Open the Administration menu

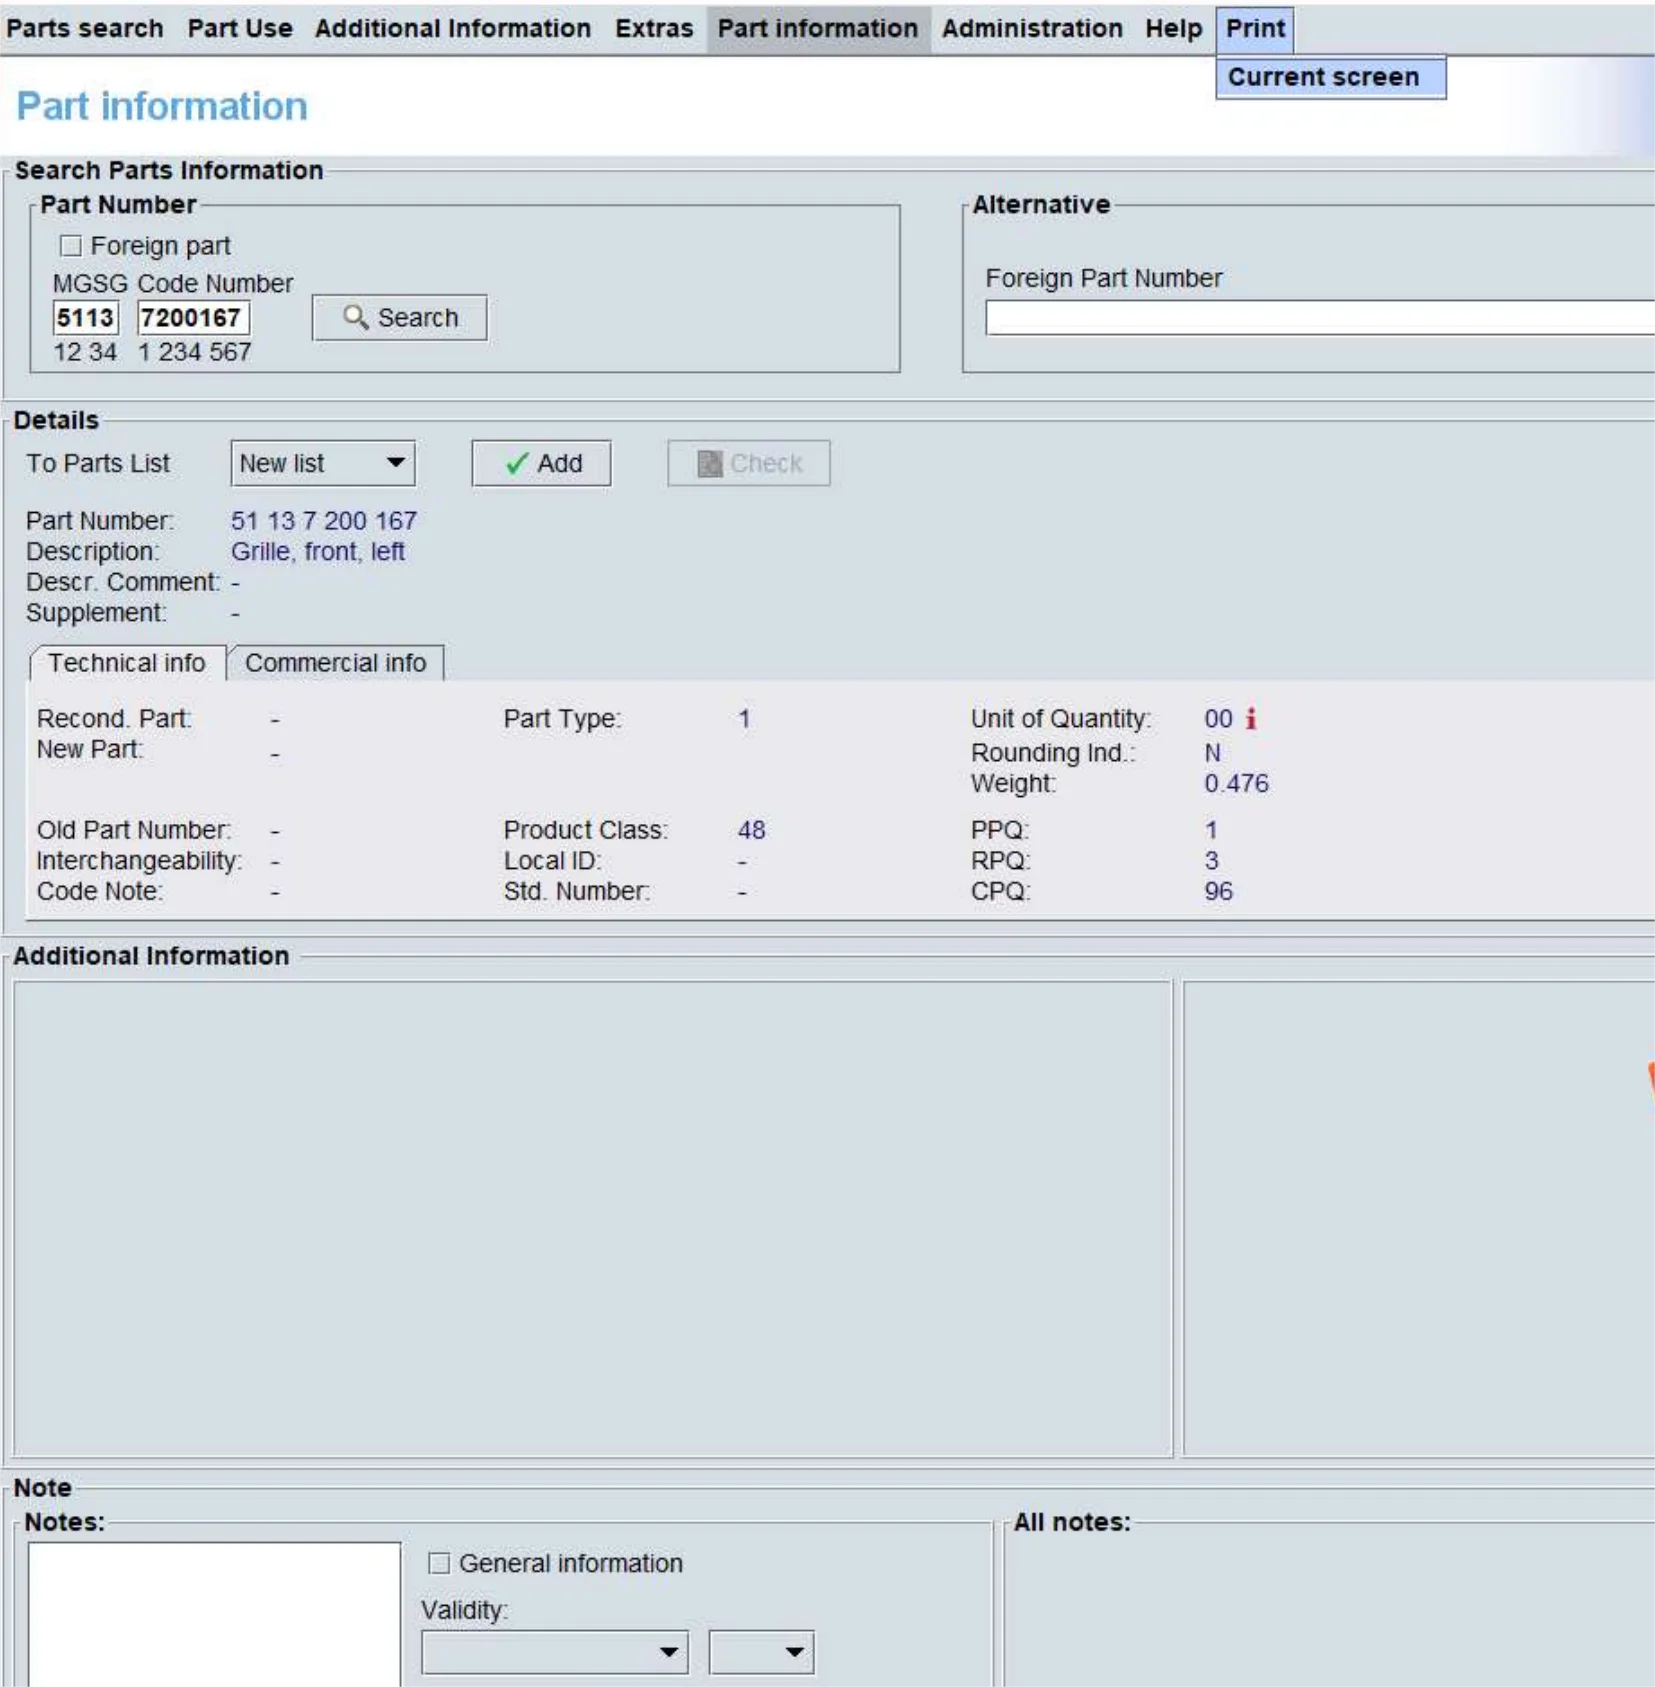pyautogui.click(x=1032, y=28)
